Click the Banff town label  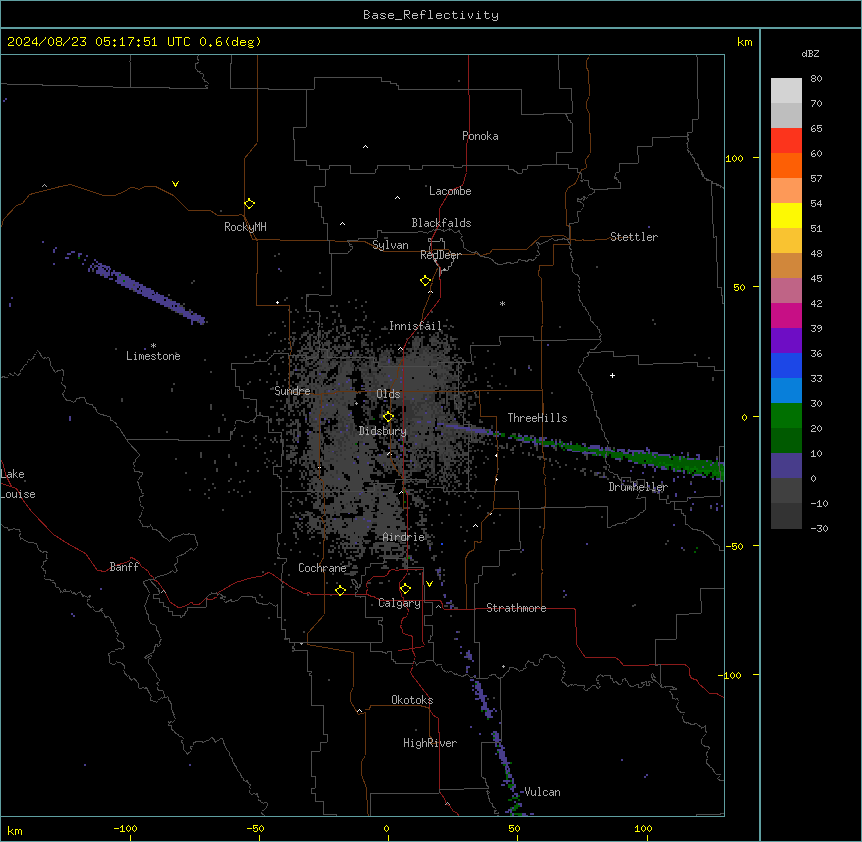point(124,567)
